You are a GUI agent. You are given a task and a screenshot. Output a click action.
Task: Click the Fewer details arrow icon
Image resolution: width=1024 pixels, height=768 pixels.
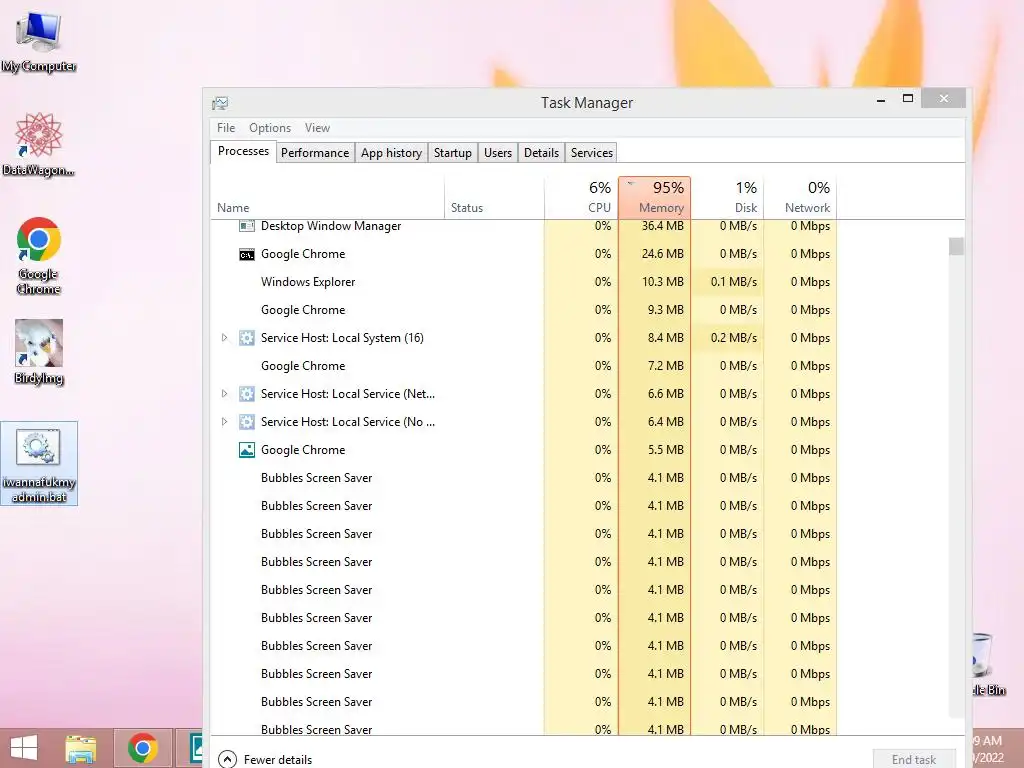[227, 759]
